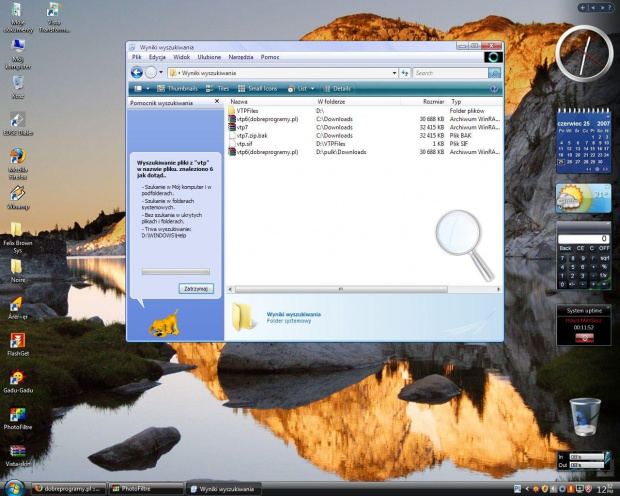This screenshot has width=620, height=496.
Task: Click the round Forward navigation button
Action: [x=151, y=73]
